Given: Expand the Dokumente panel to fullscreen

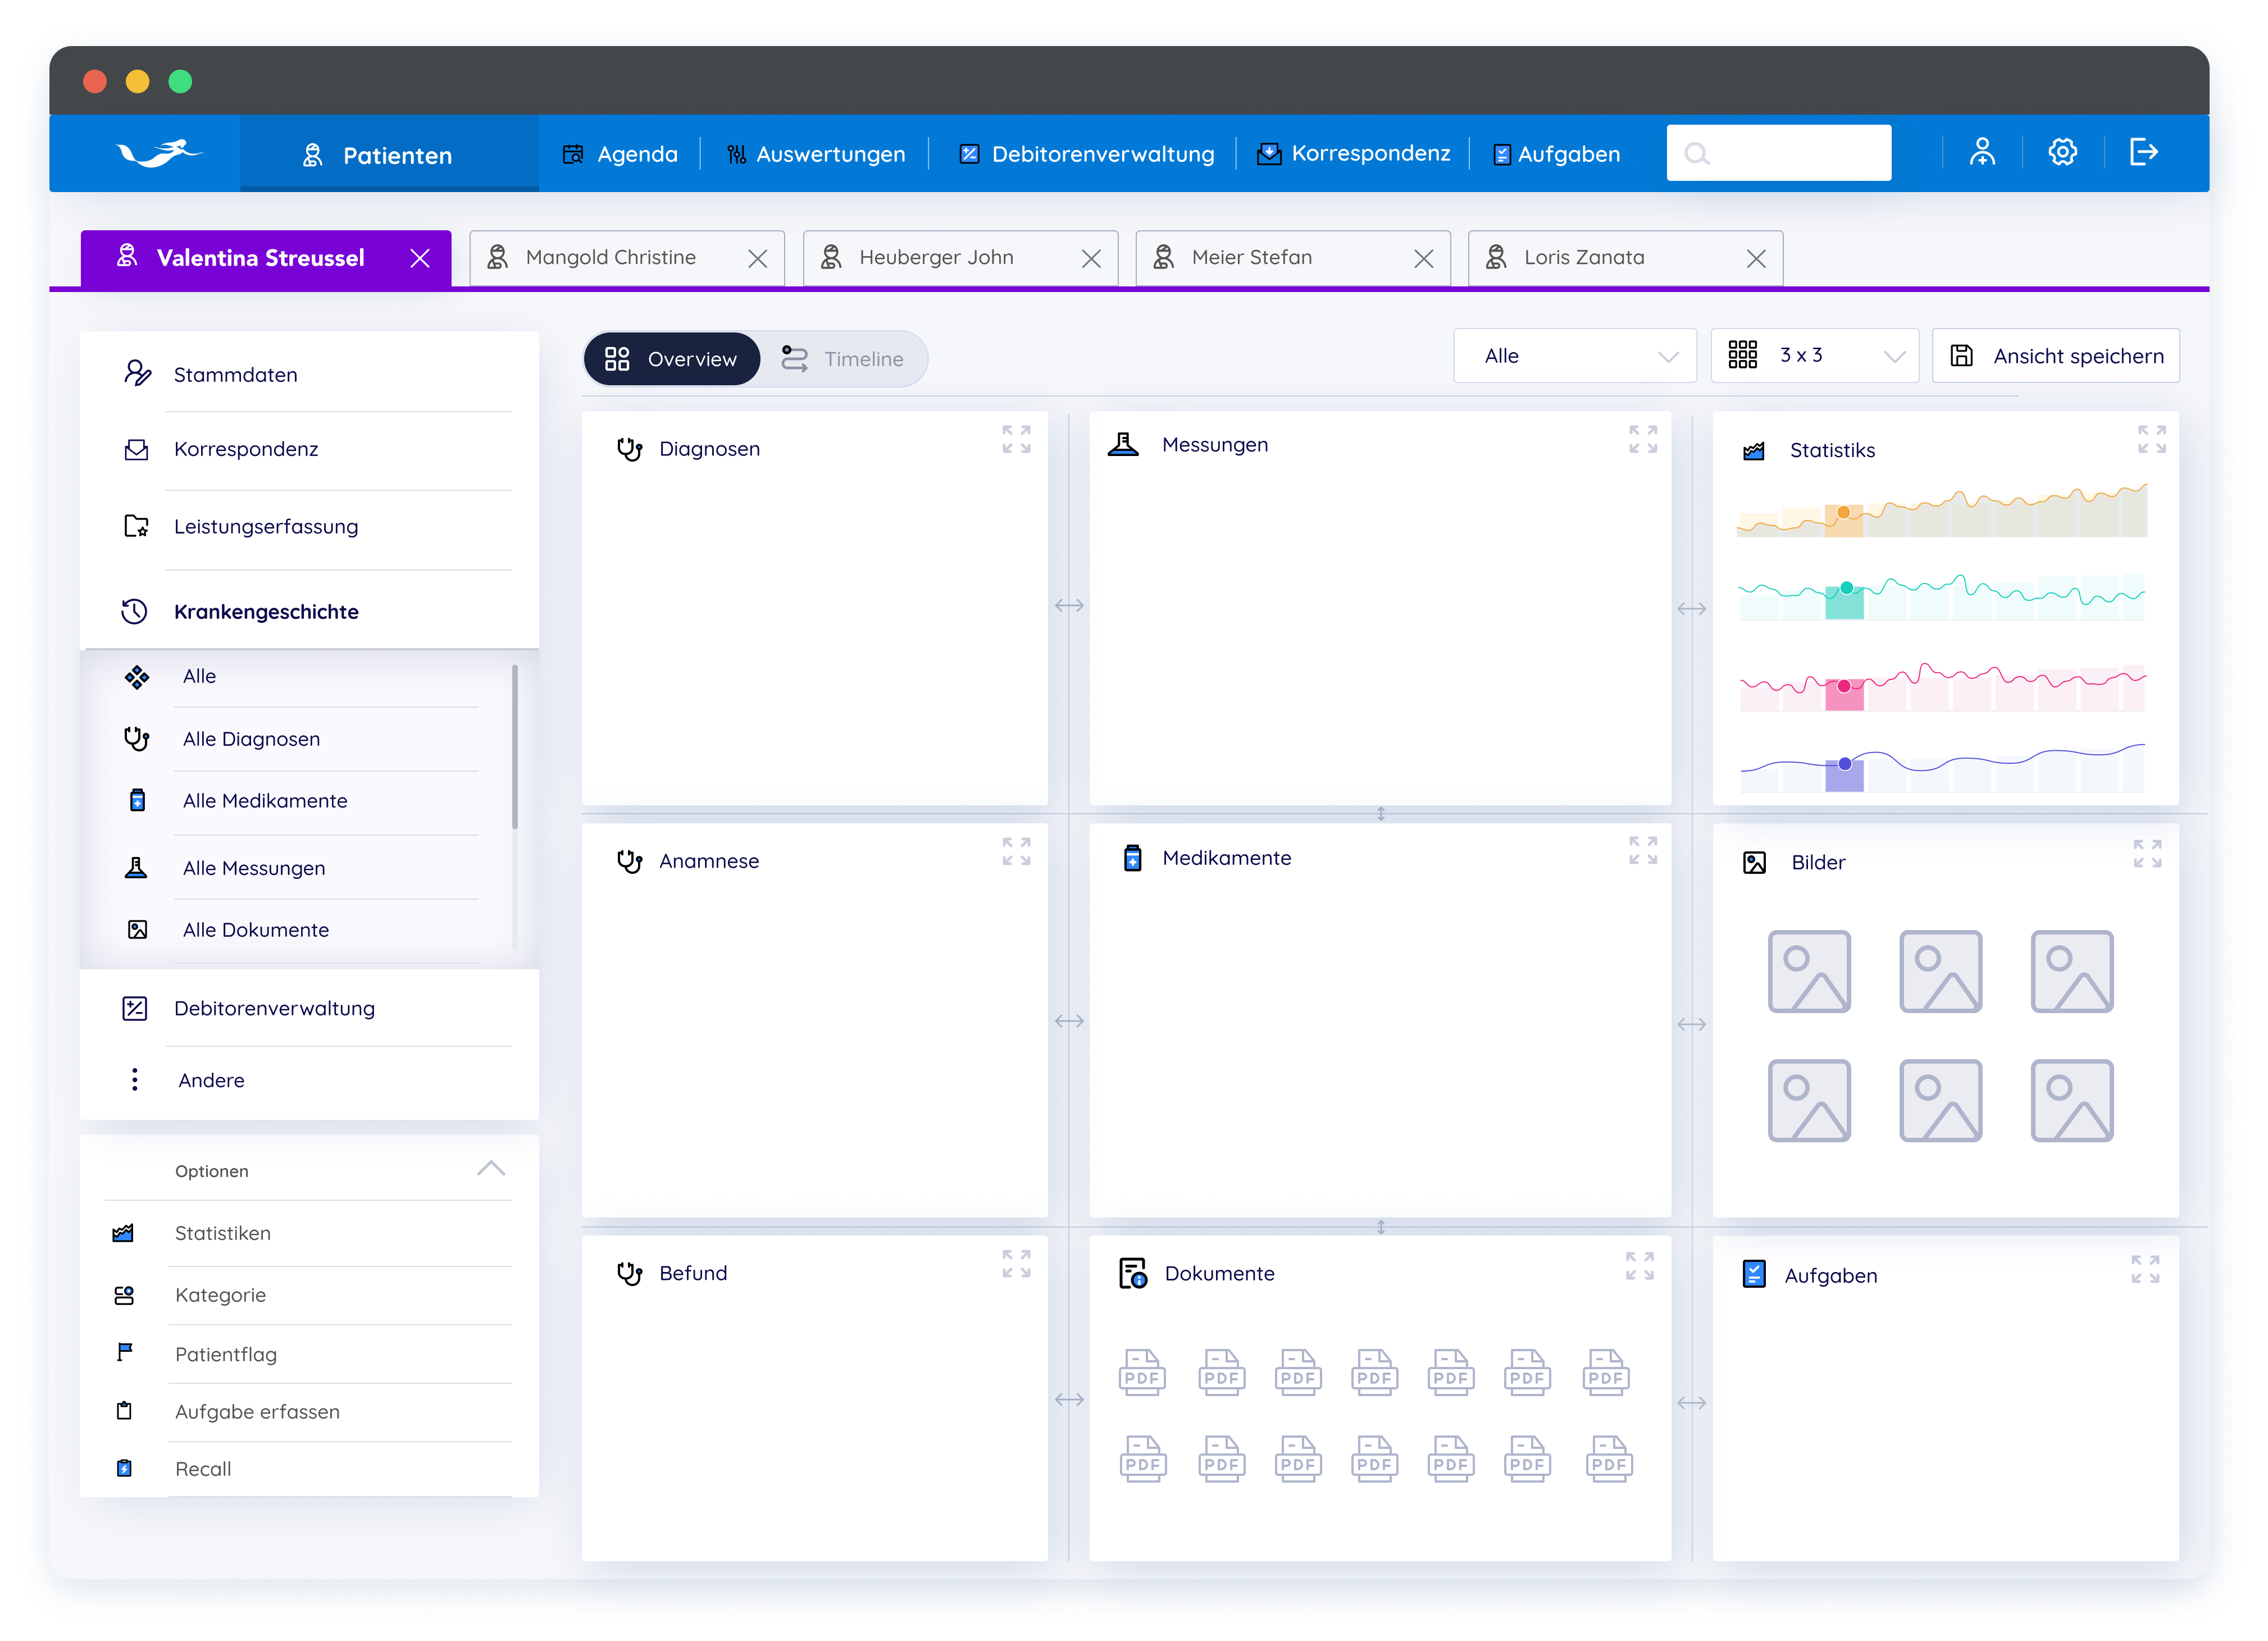Looking at the screenshot, I should (1639, 1266).
